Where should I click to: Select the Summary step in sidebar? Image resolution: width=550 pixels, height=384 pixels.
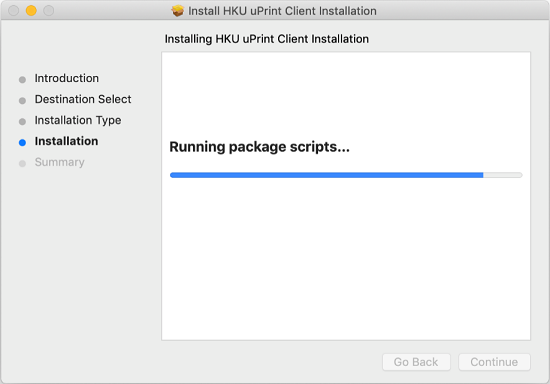tap(59, 162)
